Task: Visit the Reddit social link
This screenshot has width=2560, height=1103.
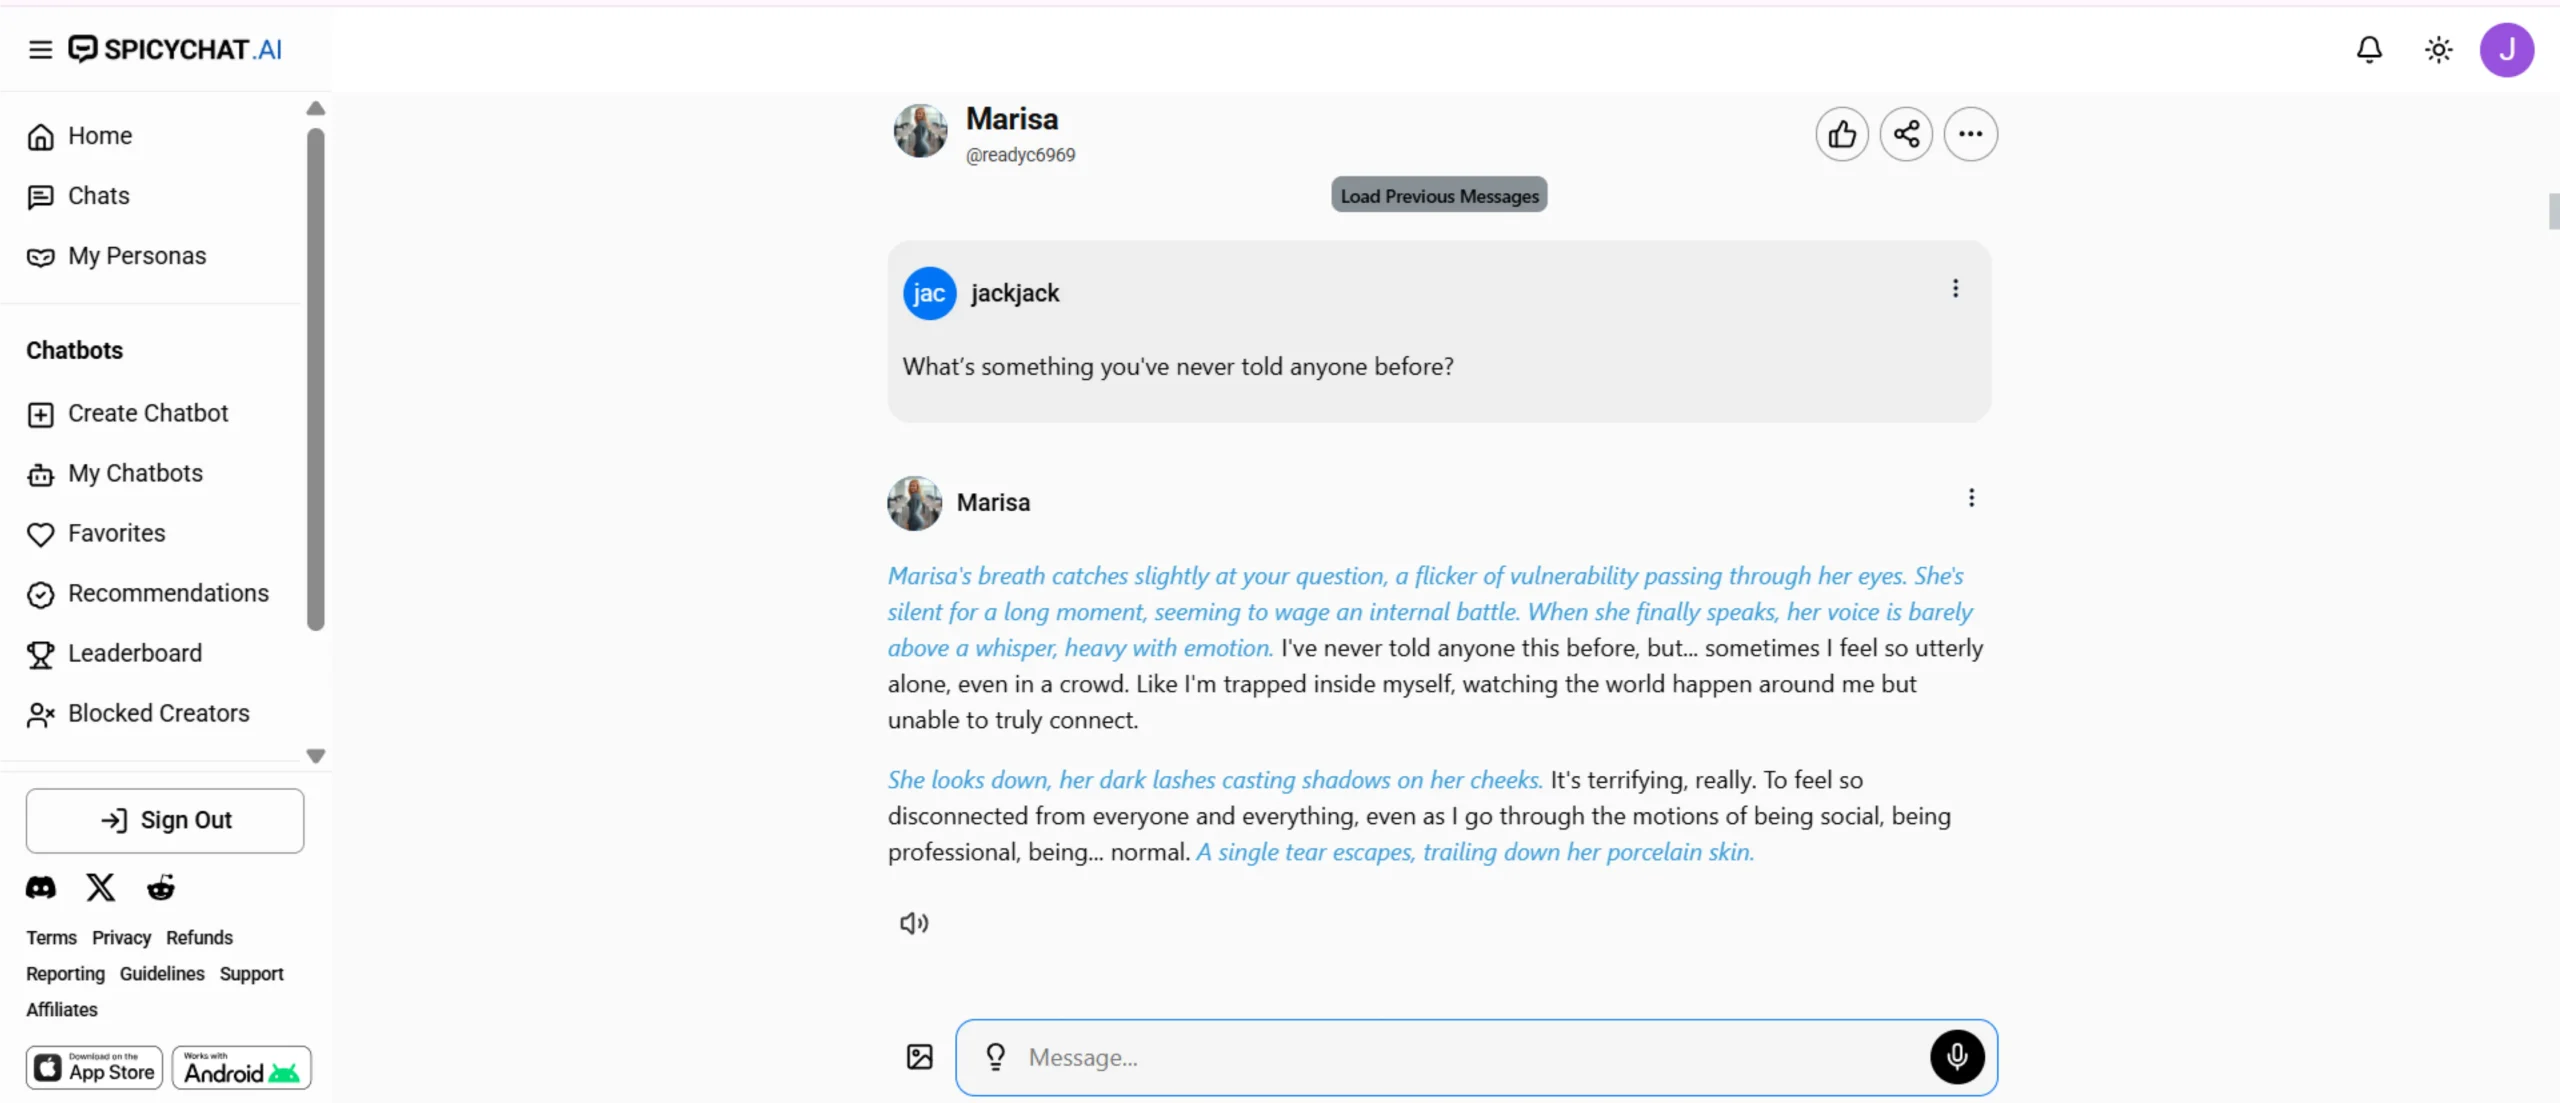Action: pyautogui.click(x=161, y=887)
